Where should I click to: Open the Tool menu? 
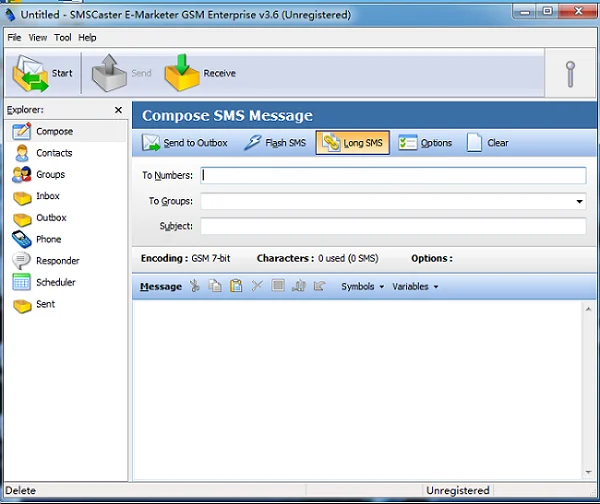coord(62,37)
